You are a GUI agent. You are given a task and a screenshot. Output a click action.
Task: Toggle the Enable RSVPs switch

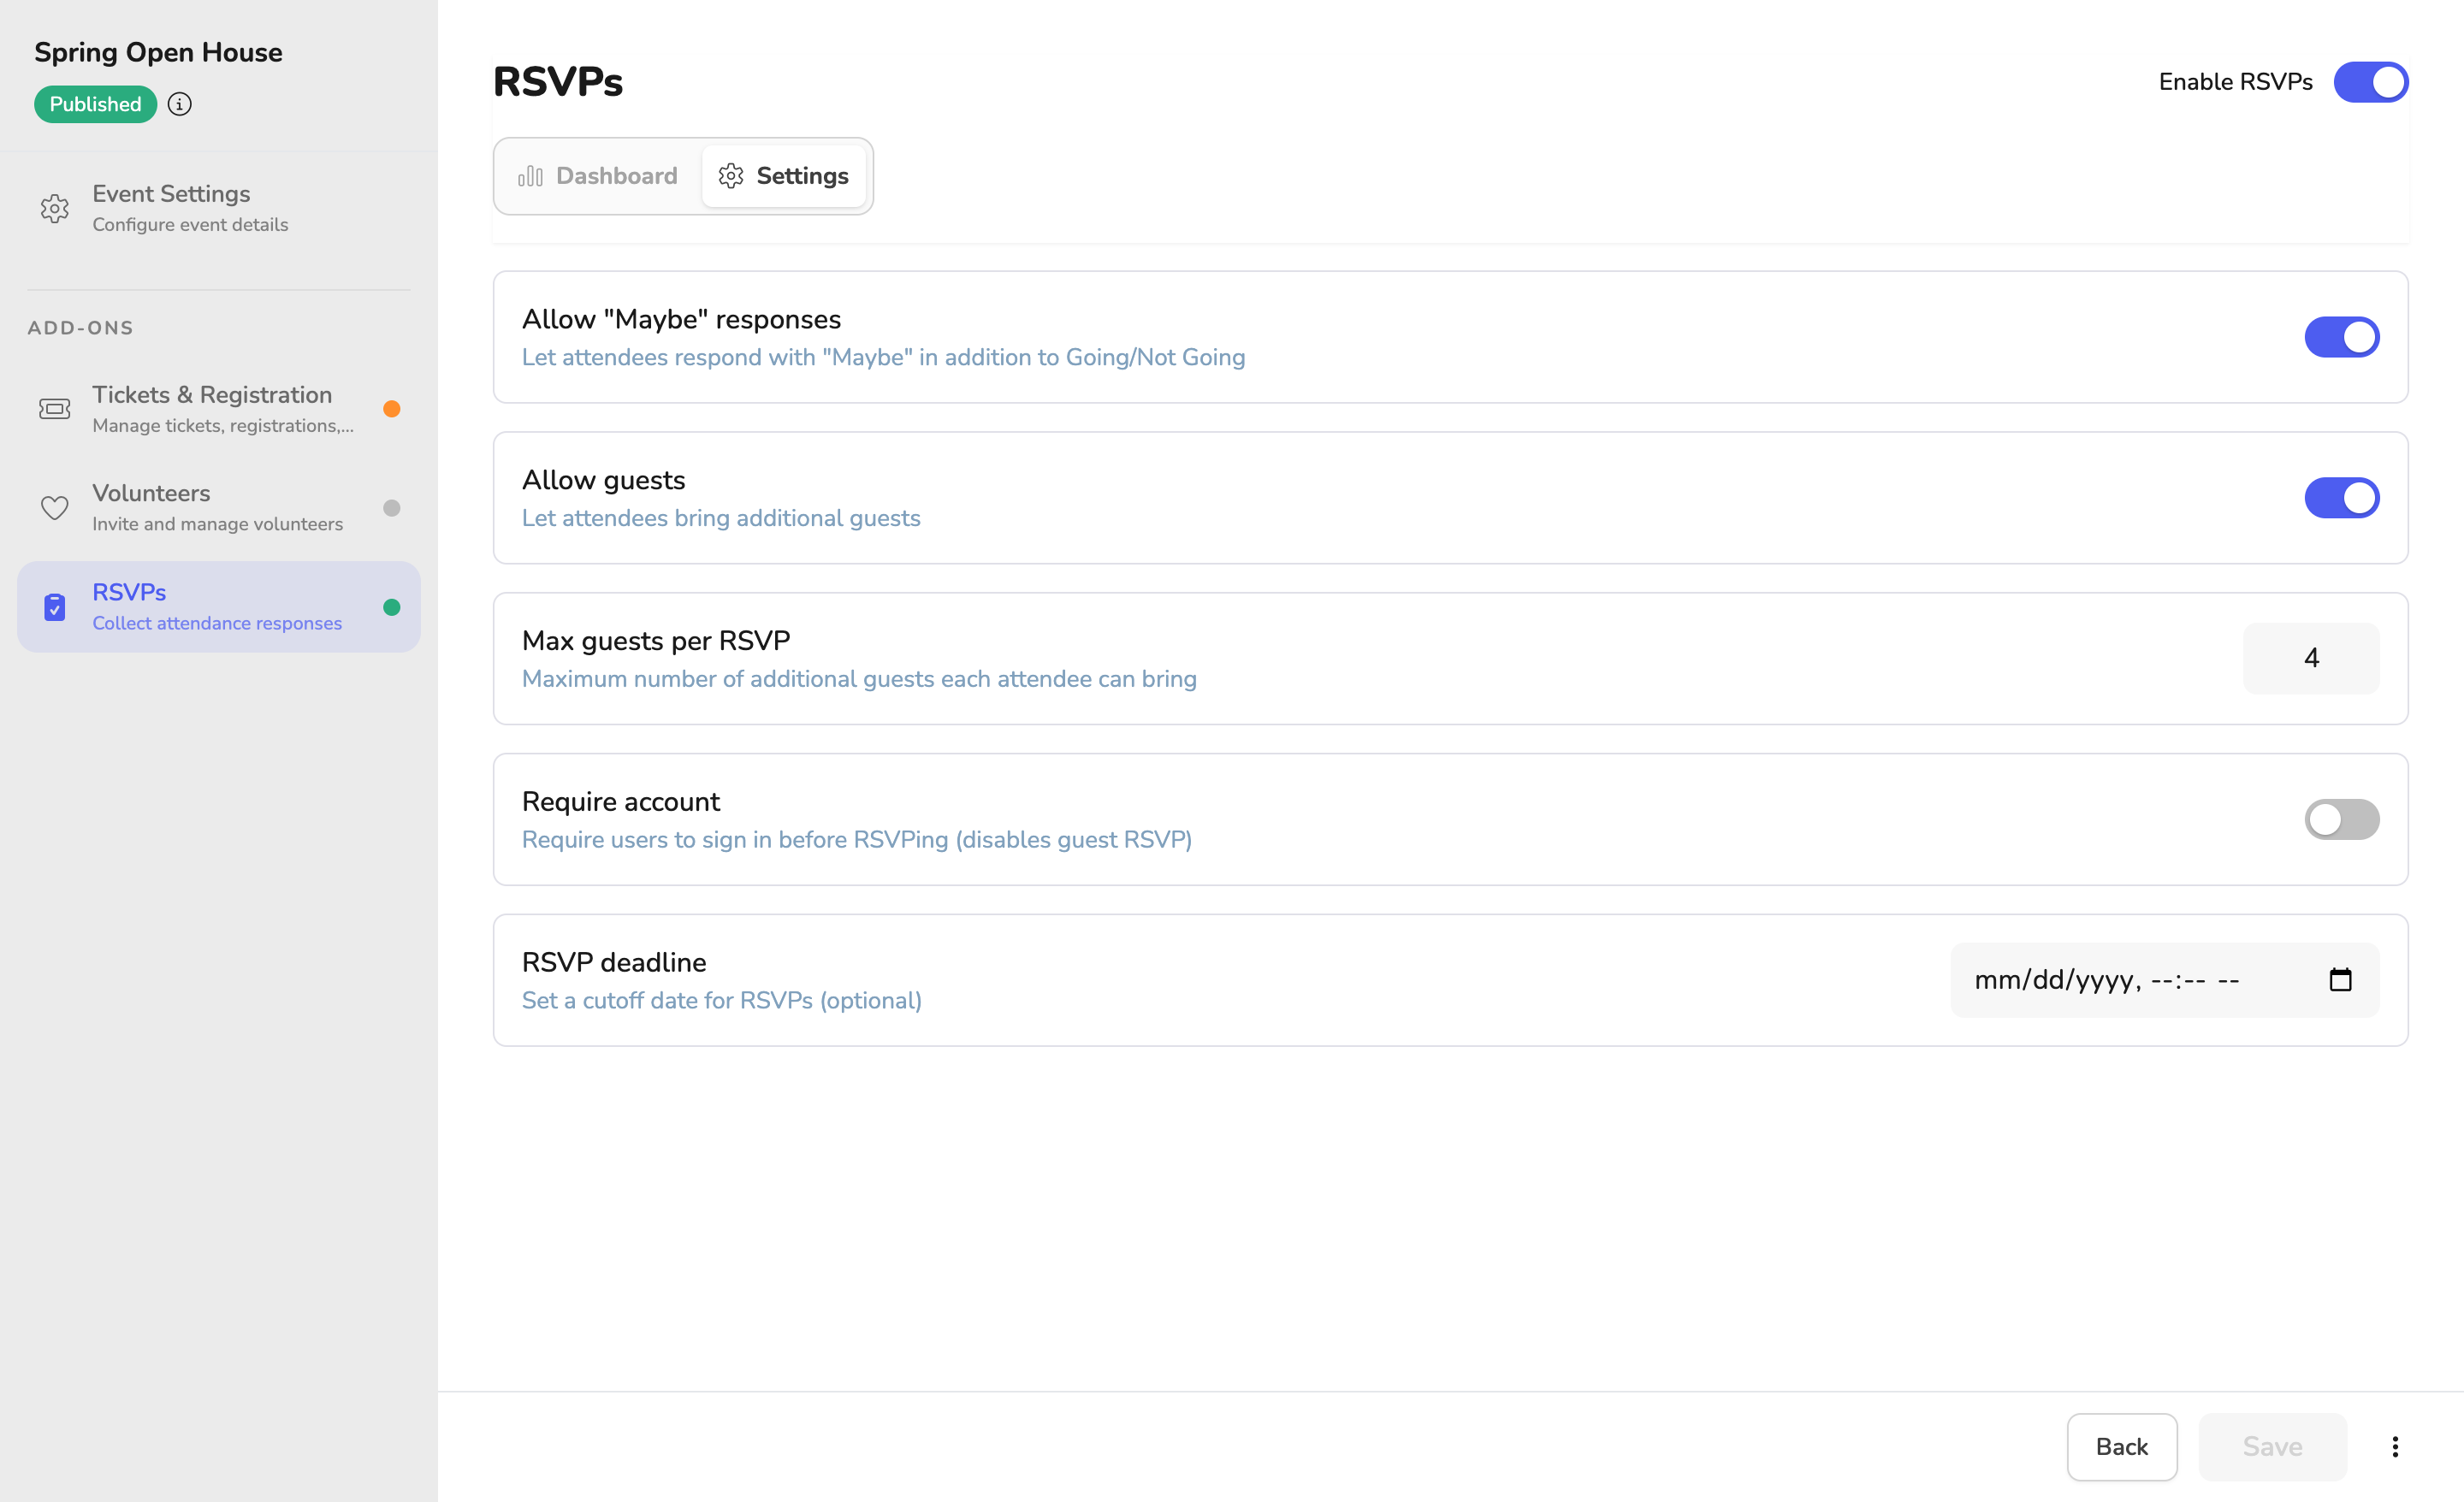click(2371, 82)
